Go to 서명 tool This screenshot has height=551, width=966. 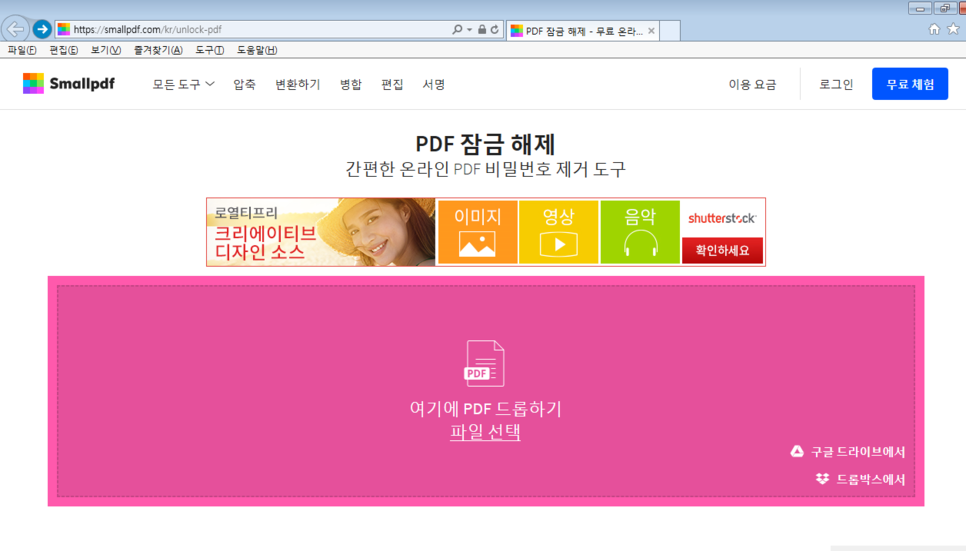point(434,84)
